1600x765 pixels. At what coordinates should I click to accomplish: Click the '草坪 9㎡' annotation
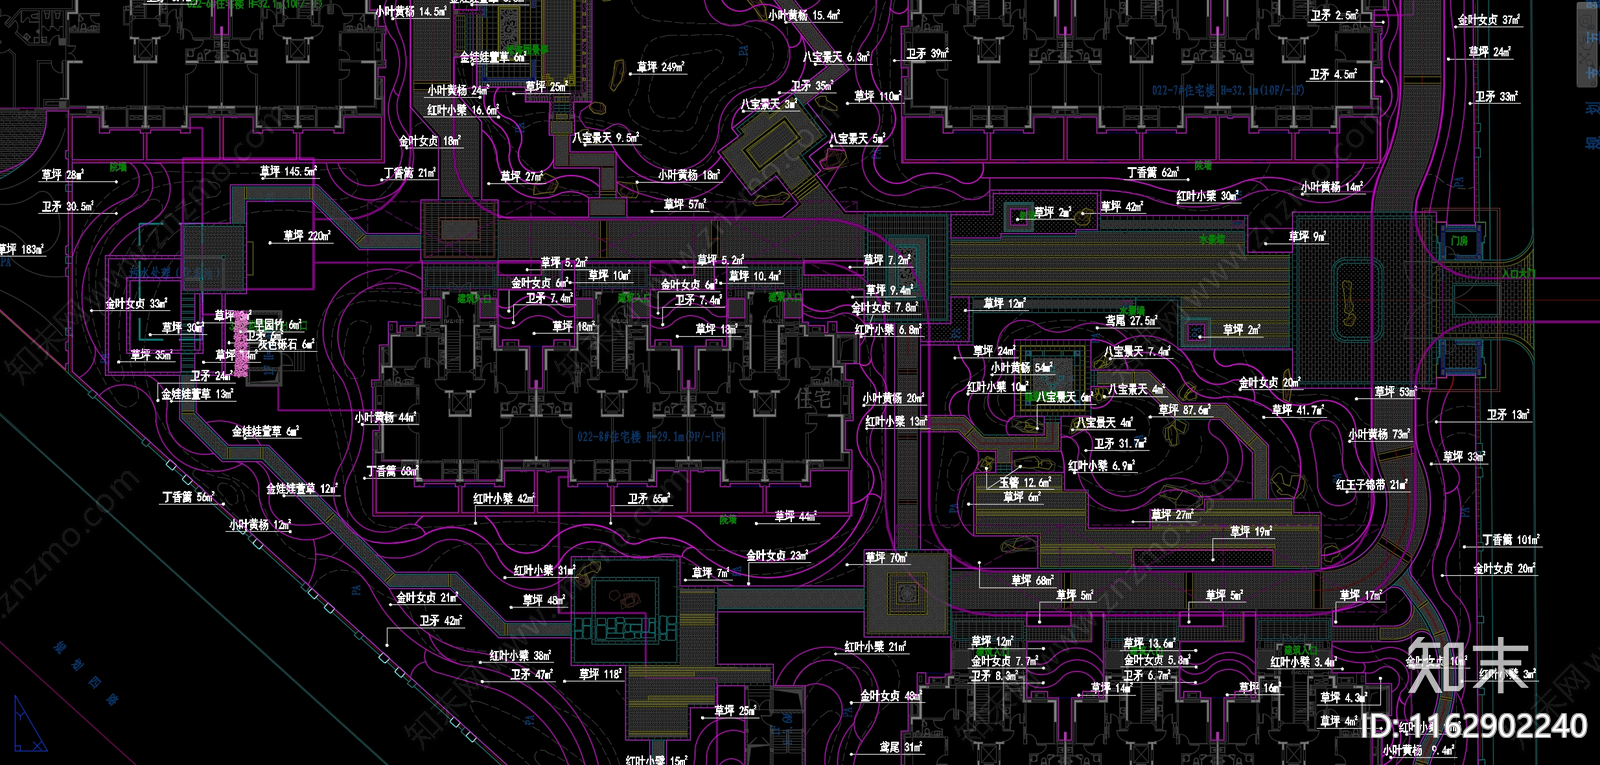coord(1308,237)
